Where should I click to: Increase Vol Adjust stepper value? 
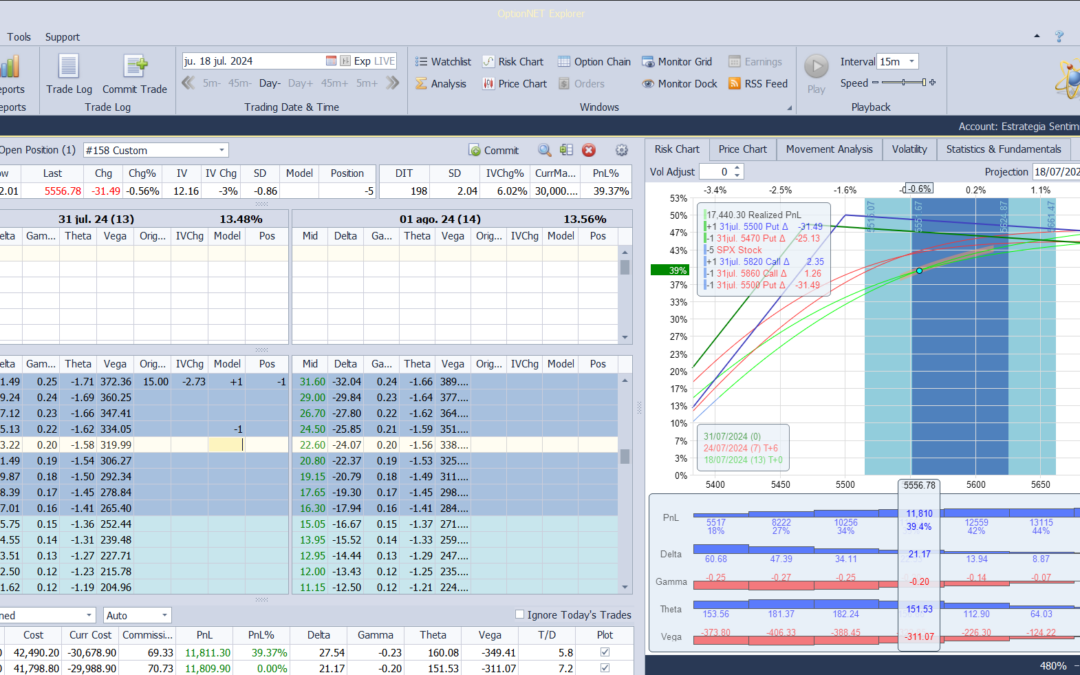pyautogui.click(x=738, y=167)
